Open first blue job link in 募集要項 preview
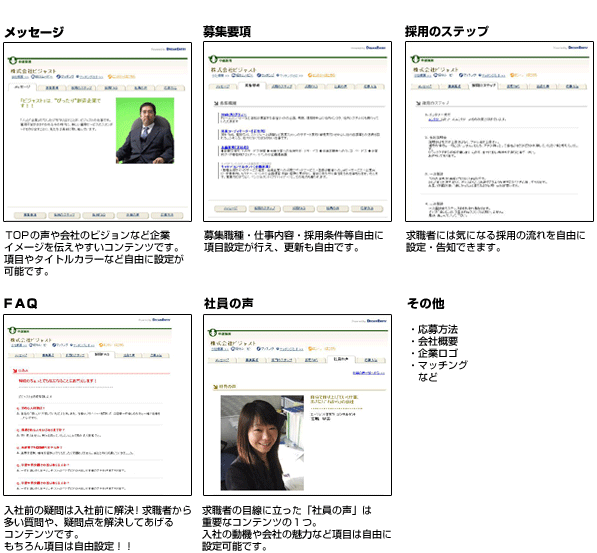 [233, 114]
